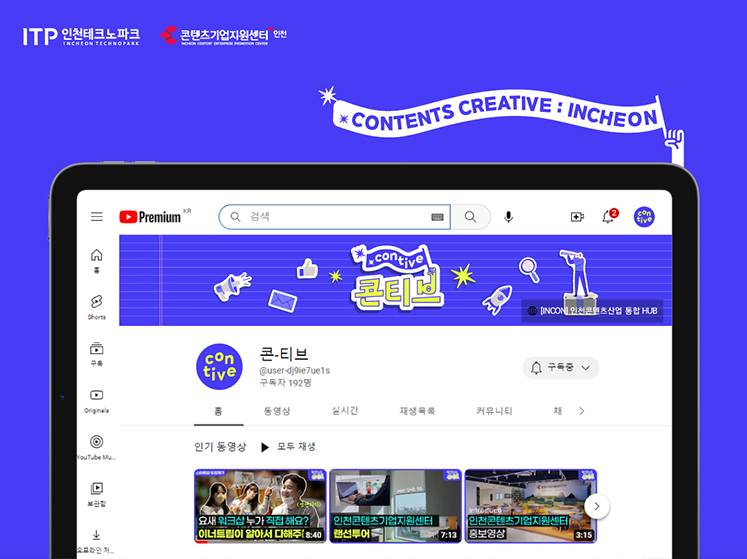Play all popular videos via 모두 재생
The width and height of the screenshot is (747, 559).
[x=289, y=447]
